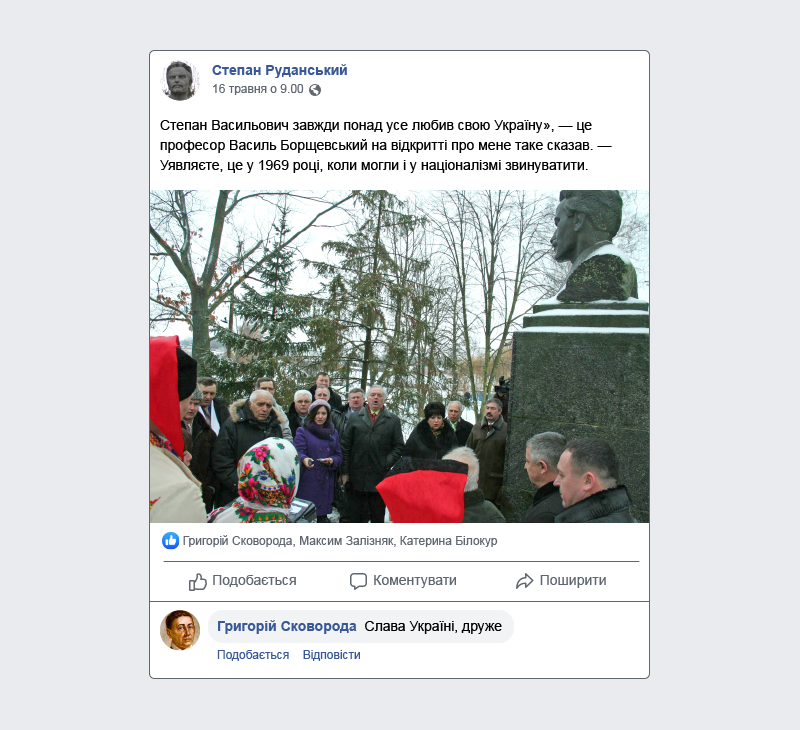The width and height of the screenshot is (800, 730).
Task: Open Григорій Сковорода commenter avatar
Action: [180, 630]
